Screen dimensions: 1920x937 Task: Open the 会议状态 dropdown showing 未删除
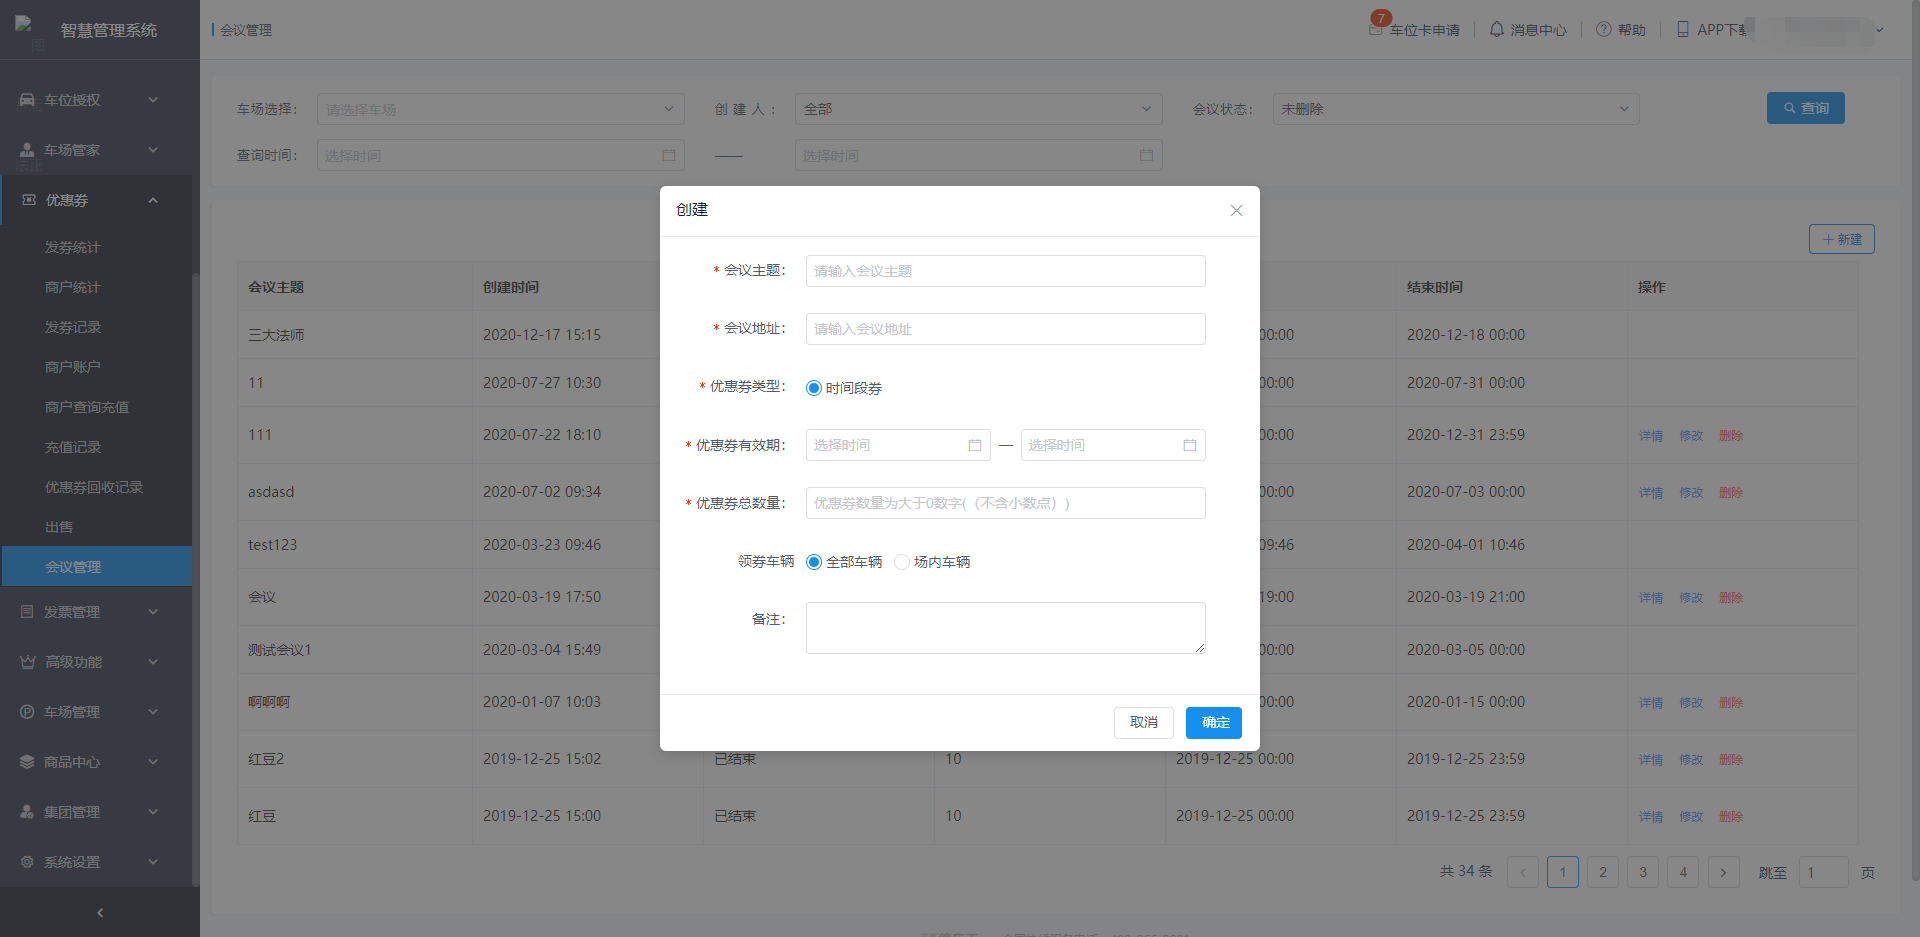click(1456, 109)
